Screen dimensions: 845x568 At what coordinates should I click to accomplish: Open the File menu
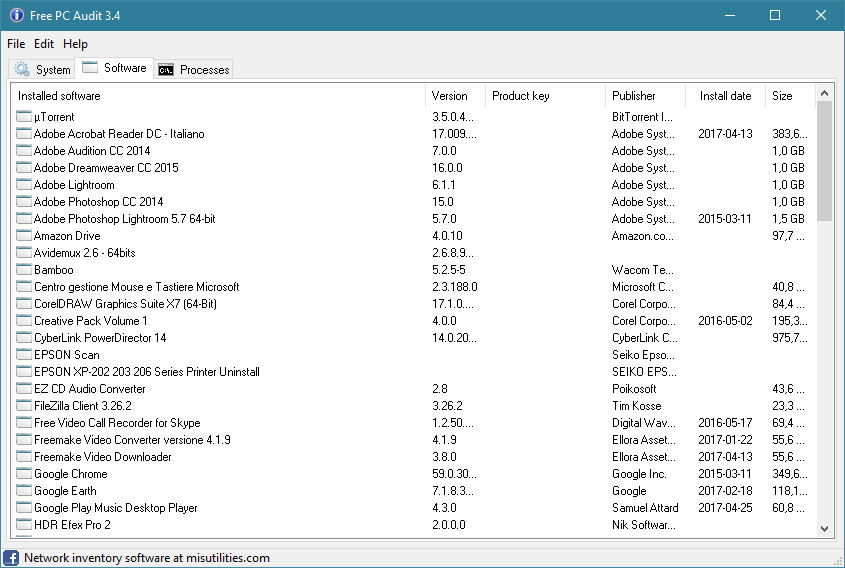point(16,44)
